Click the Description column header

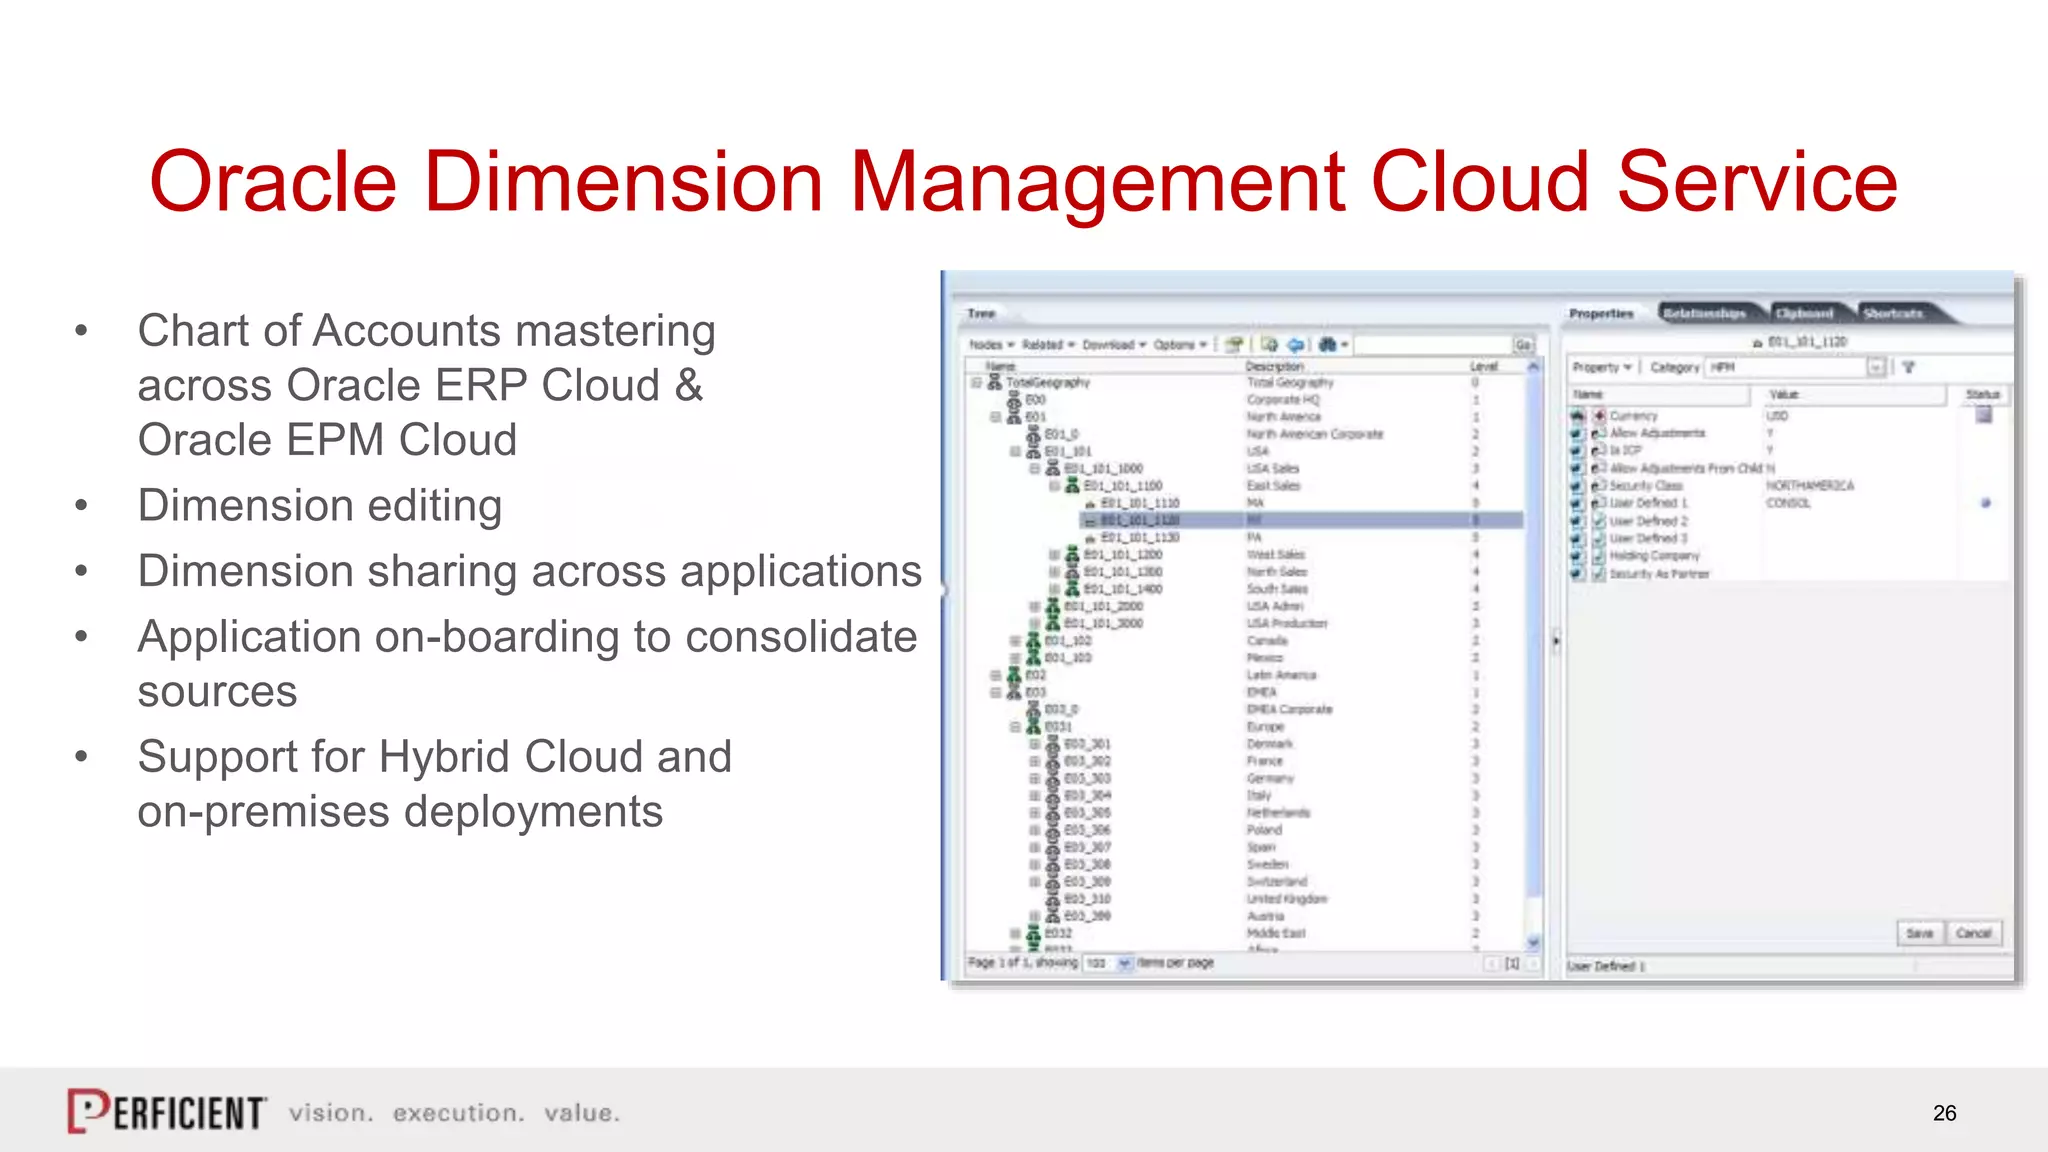click(x=1275, y=367)
